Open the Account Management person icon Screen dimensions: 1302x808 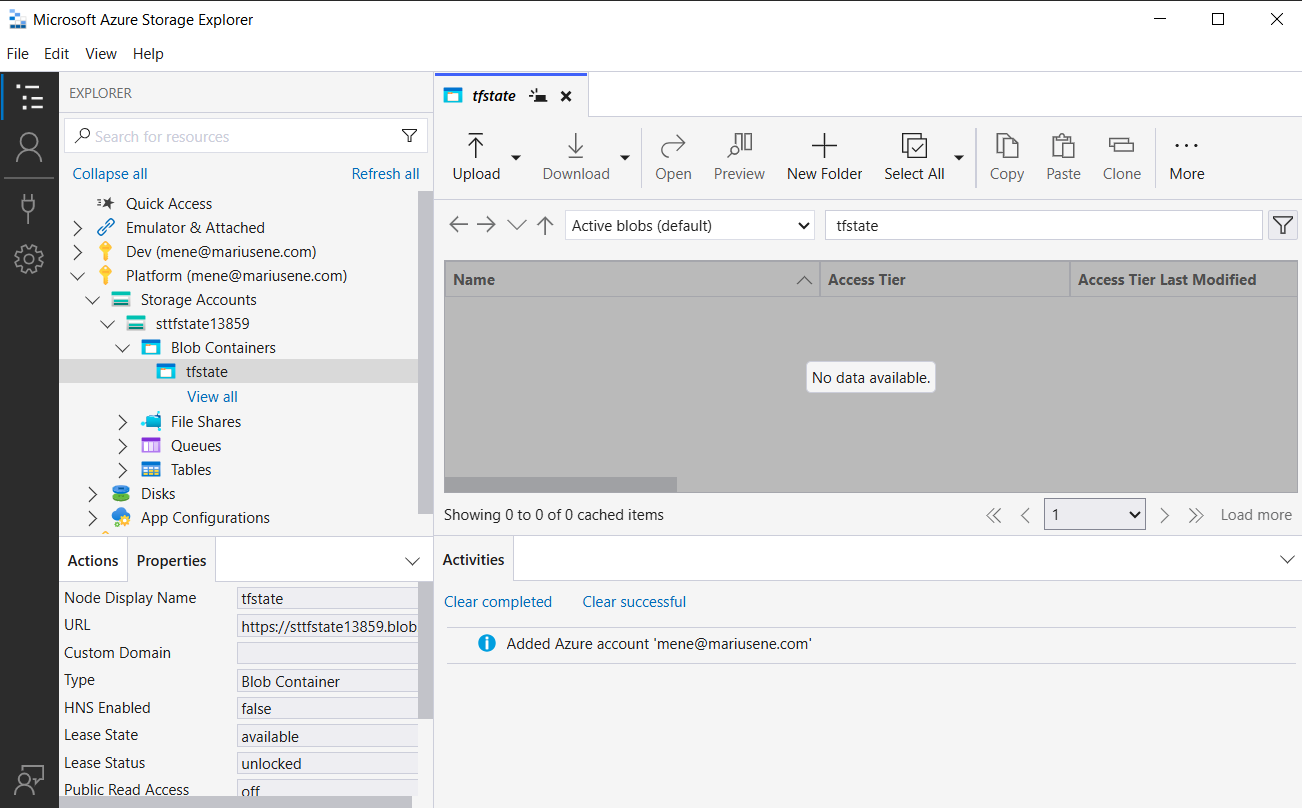(x=29, y=148)
